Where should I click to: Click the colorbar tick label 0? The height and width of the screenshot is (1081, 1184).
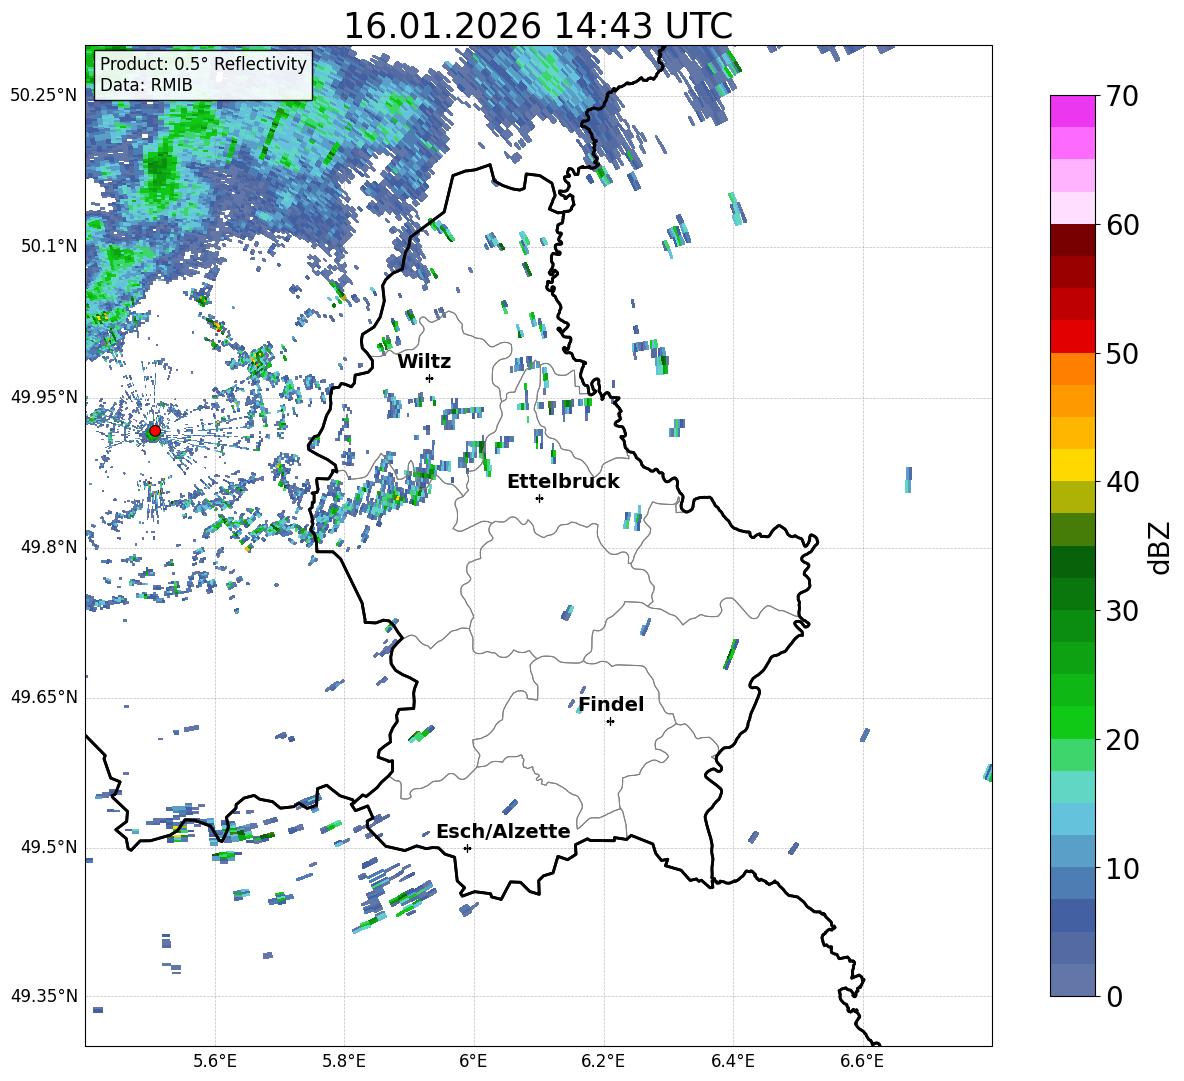tap(1114, 996)
